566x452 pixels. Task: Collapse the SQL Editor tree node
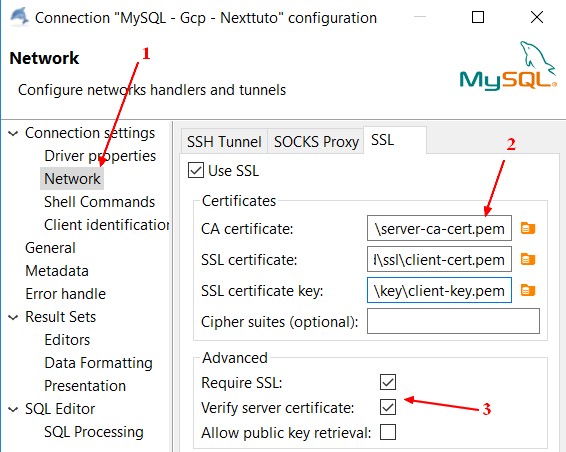tap(13, 409)
